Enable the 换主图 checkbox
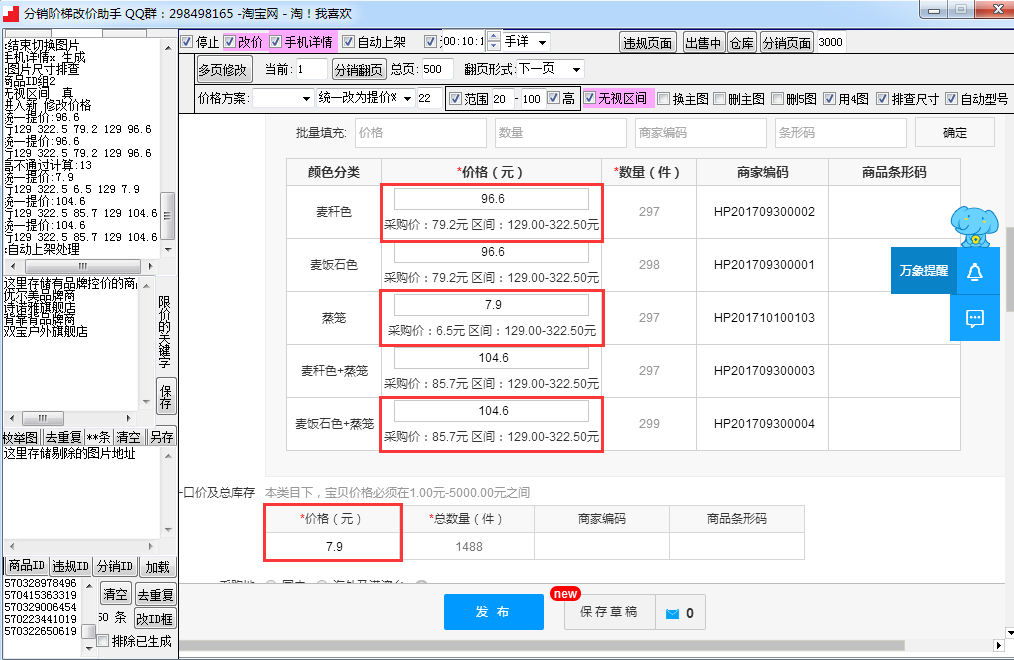This screenshot has height=660, width=1014. [x=663, y=99]
